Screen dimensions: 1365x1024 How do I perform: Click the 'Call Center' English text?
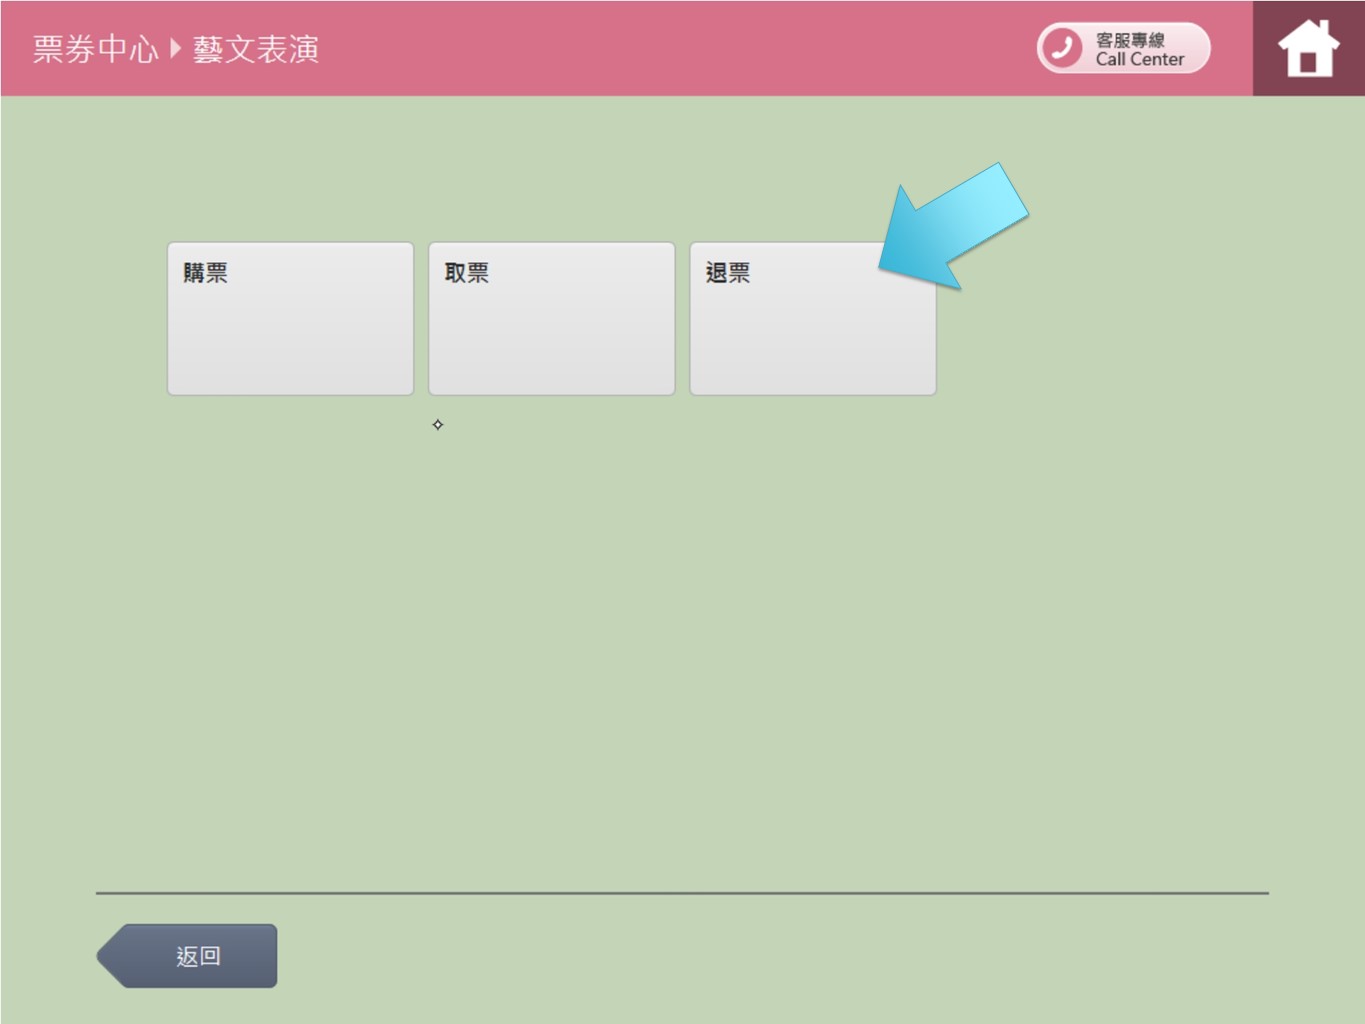click(x=1139, y=60)
